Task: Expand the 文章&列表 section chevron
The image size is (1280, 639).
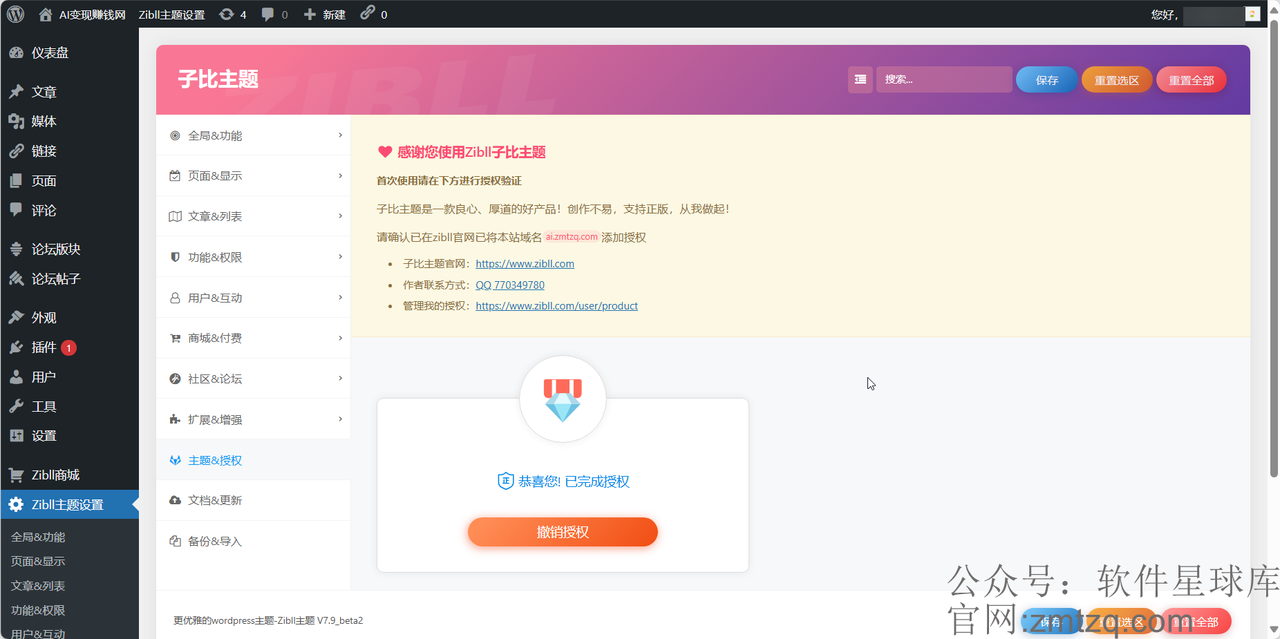Action: 340,216
